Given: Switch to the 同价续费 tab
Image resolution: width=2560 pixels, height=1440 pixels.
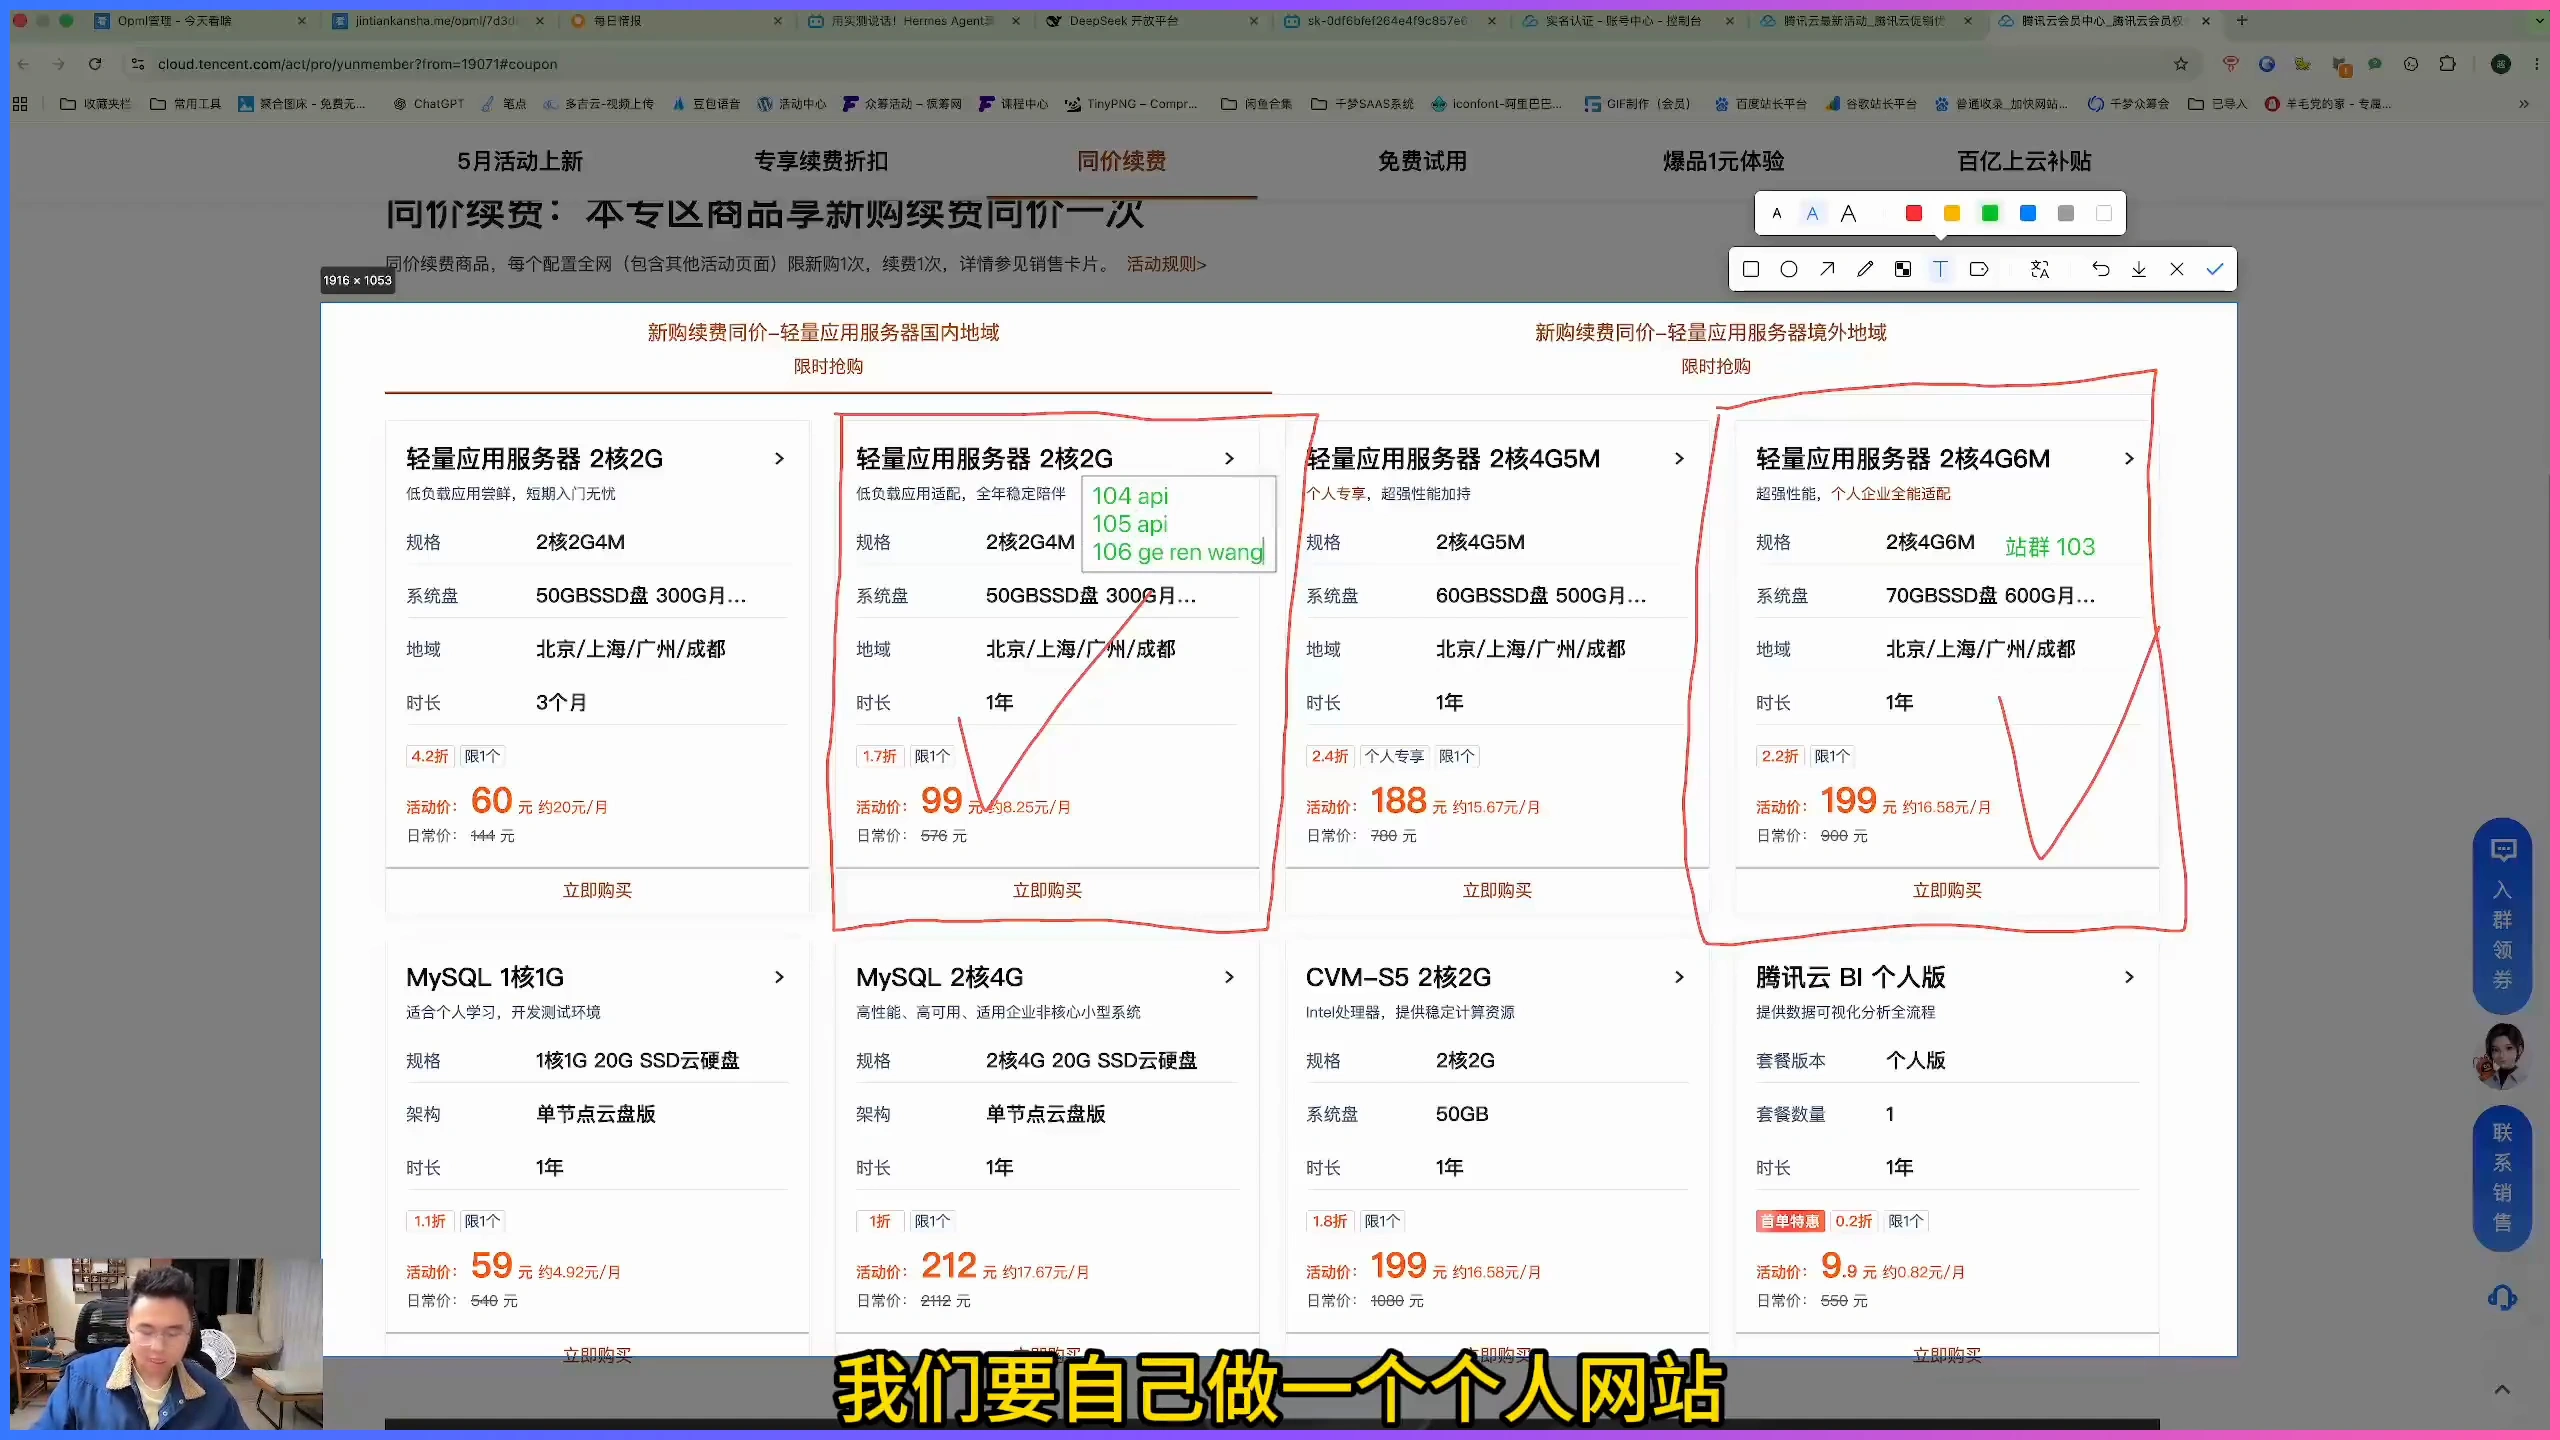Looking at the screenshot, I should (x=1122, y=161).
